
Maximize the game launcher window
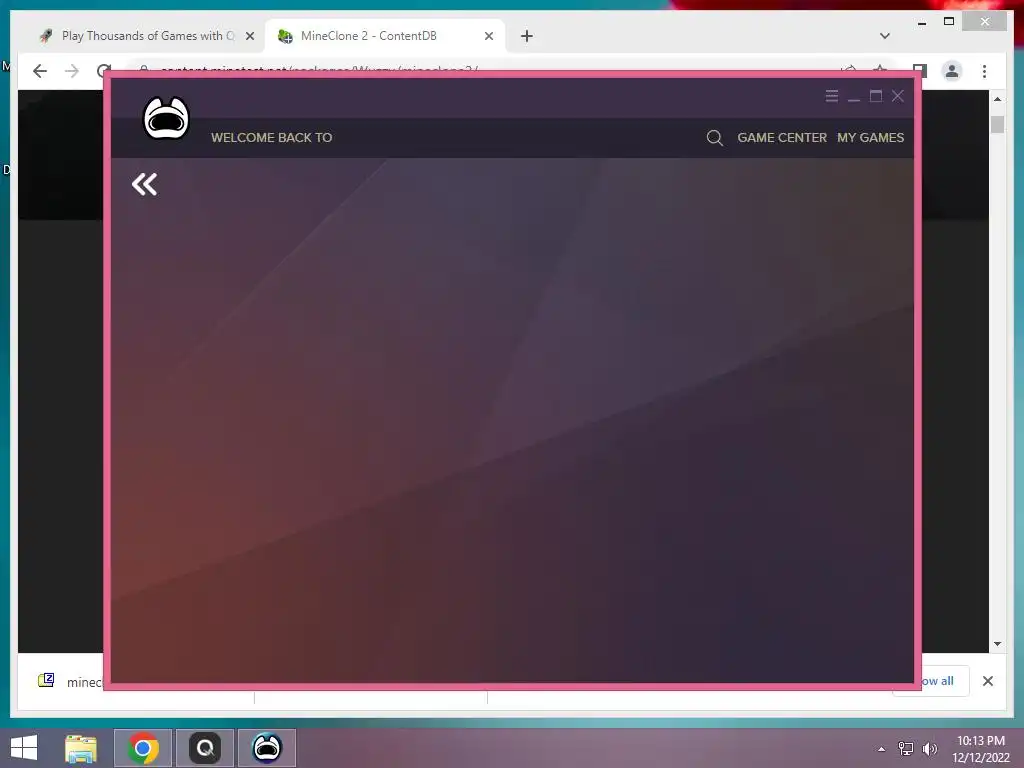coord(876,97)
